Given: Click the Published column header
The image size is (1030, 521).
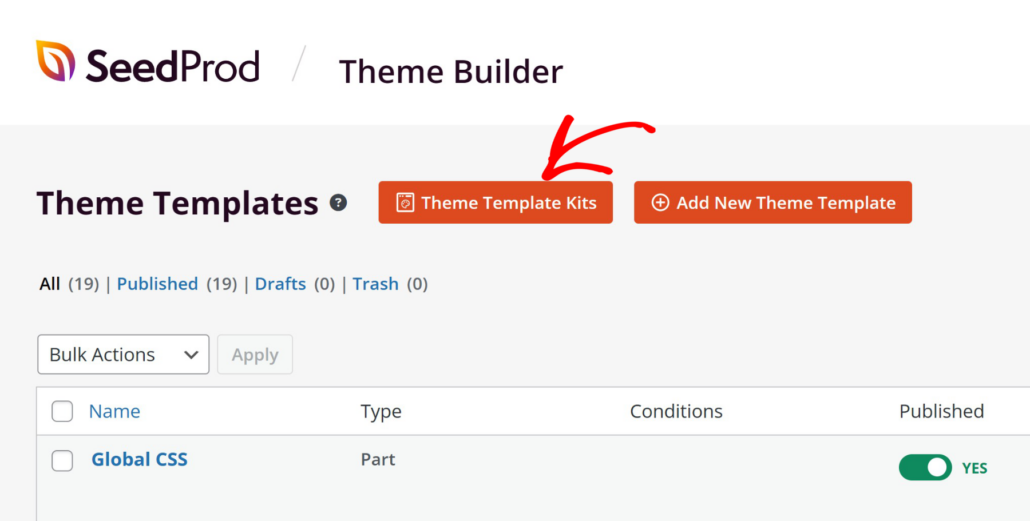Looking at the screenshot, I should (941, 411).
